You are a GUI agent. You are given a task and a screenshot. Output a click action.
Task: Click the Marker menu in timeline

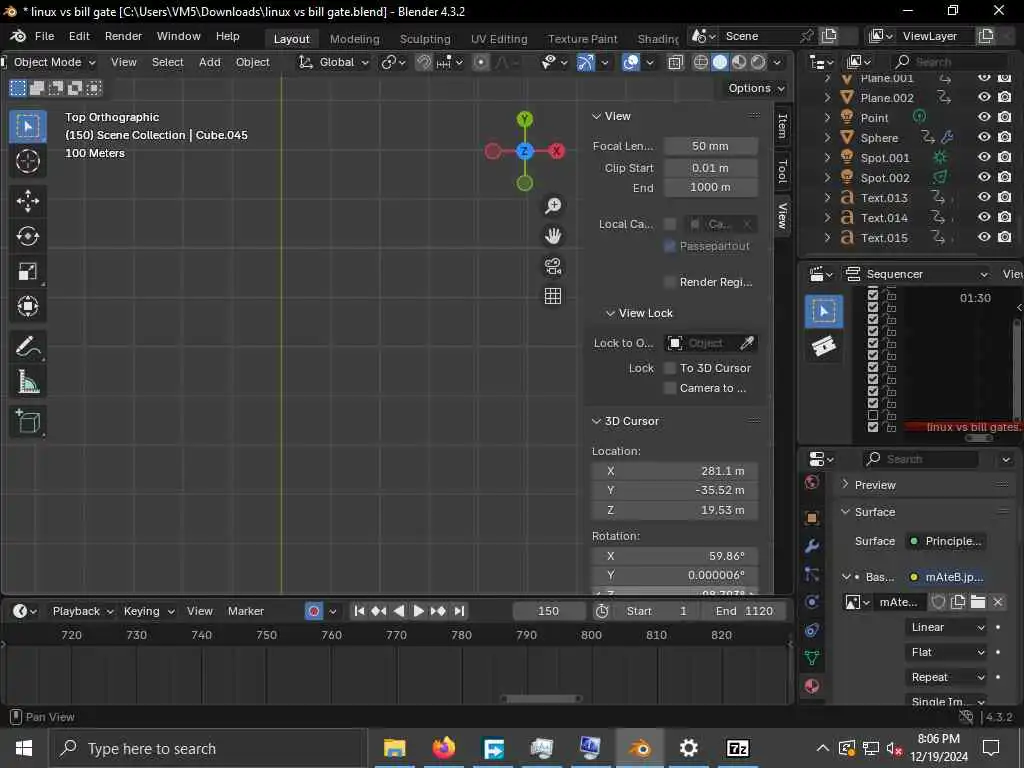coord(246,611)
